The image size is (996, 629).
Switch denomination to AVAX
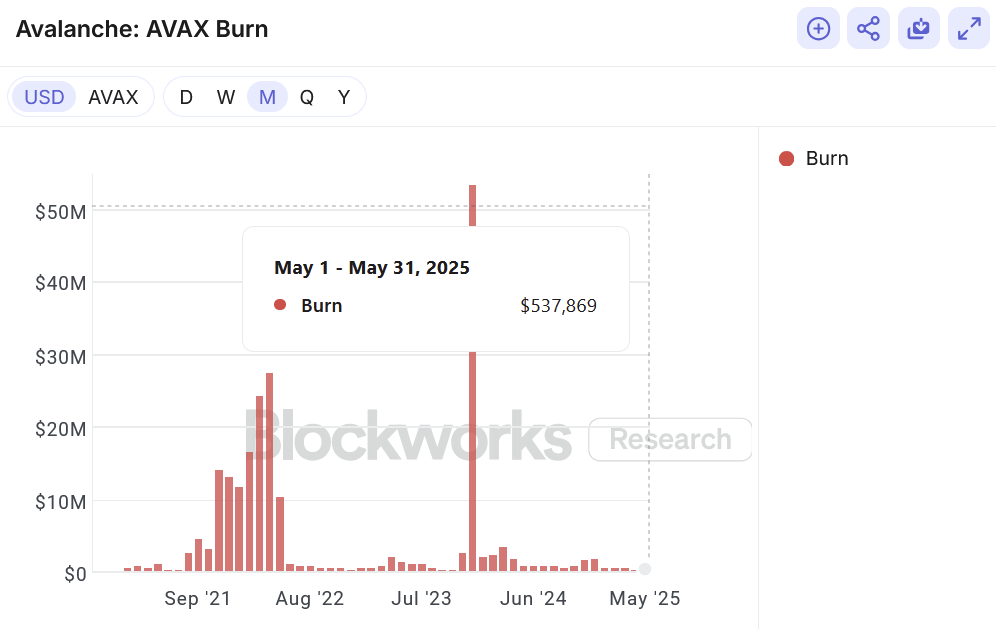[113, 97]
